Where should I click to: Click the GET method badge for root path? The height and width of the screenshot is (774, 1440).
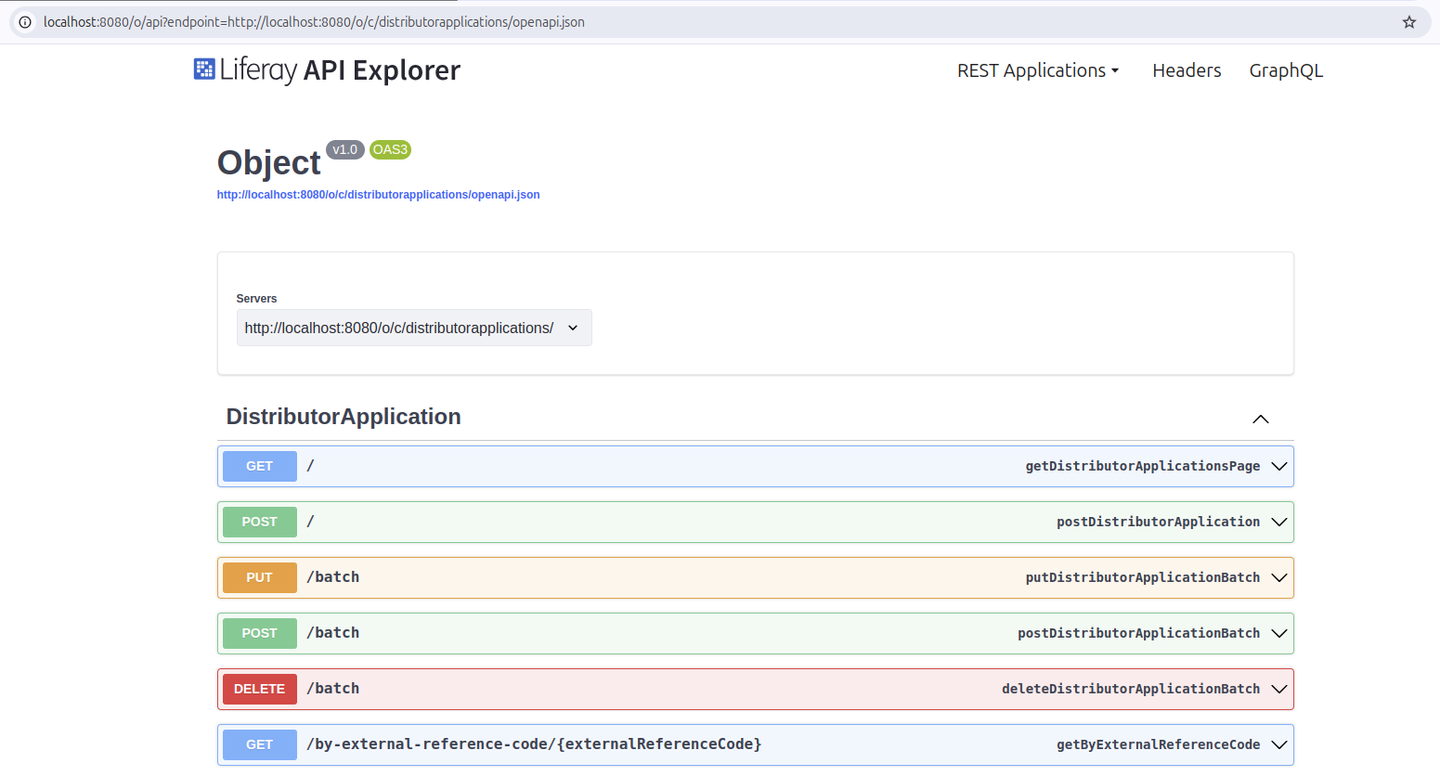(x=259, y=466)
